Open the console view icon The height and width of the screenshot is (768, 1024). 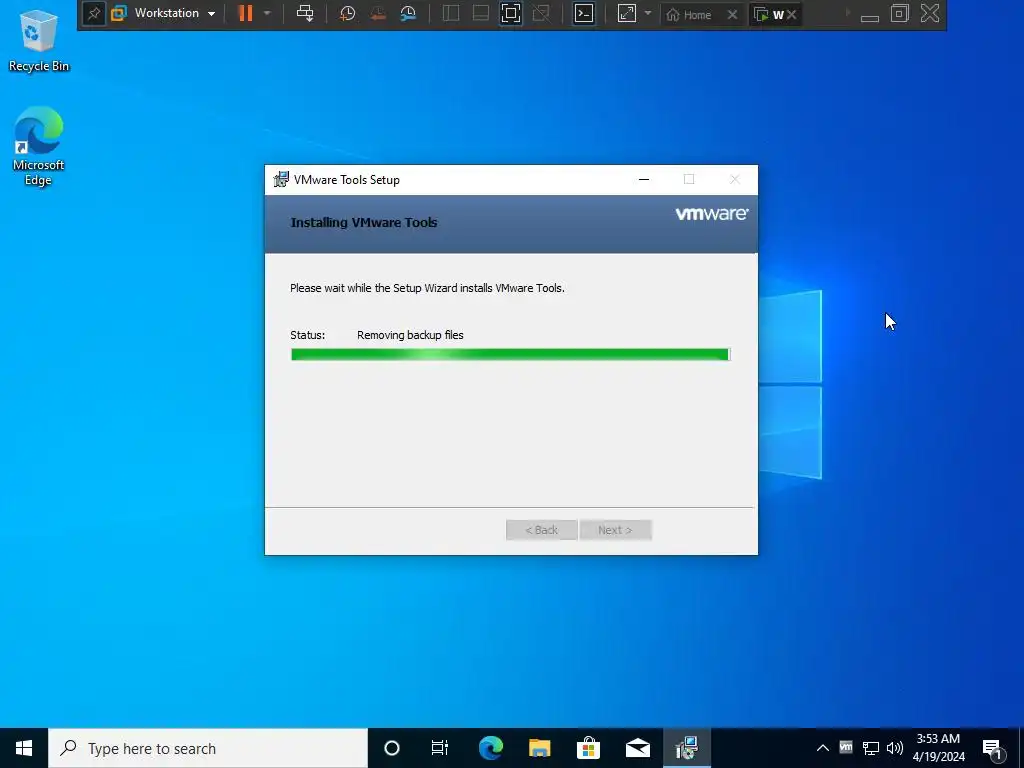(584, 13)
